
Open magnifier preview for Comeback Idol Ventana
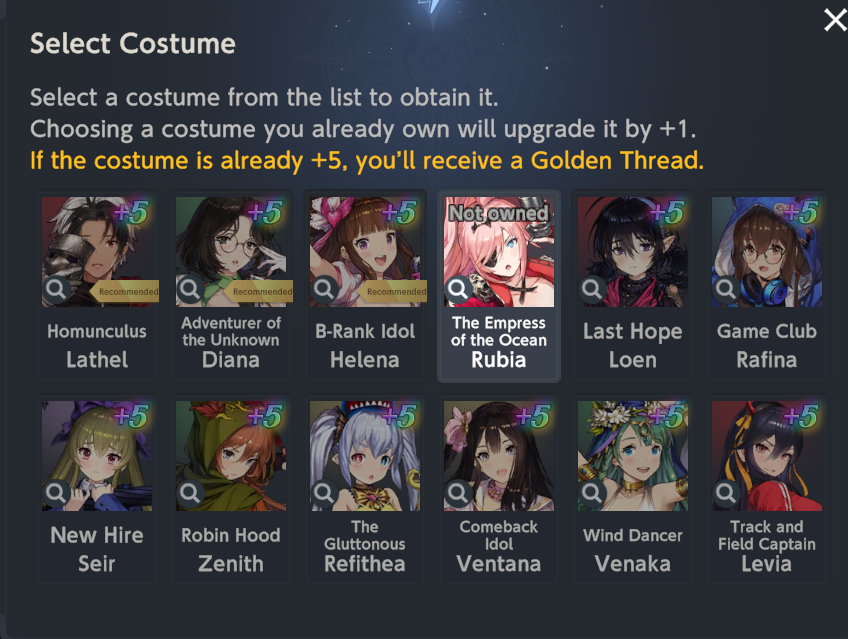[x=458, y=493]
